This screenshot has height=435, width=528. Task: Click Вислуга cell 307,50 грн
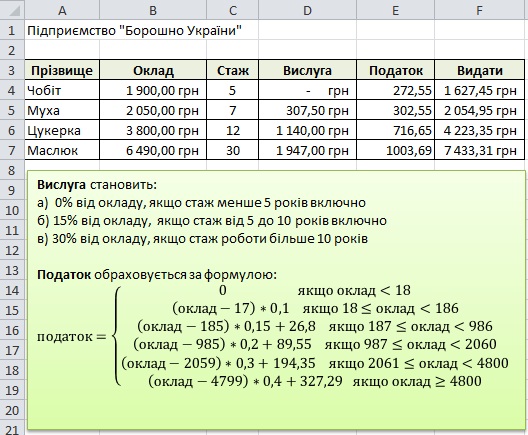click(307, 110)
